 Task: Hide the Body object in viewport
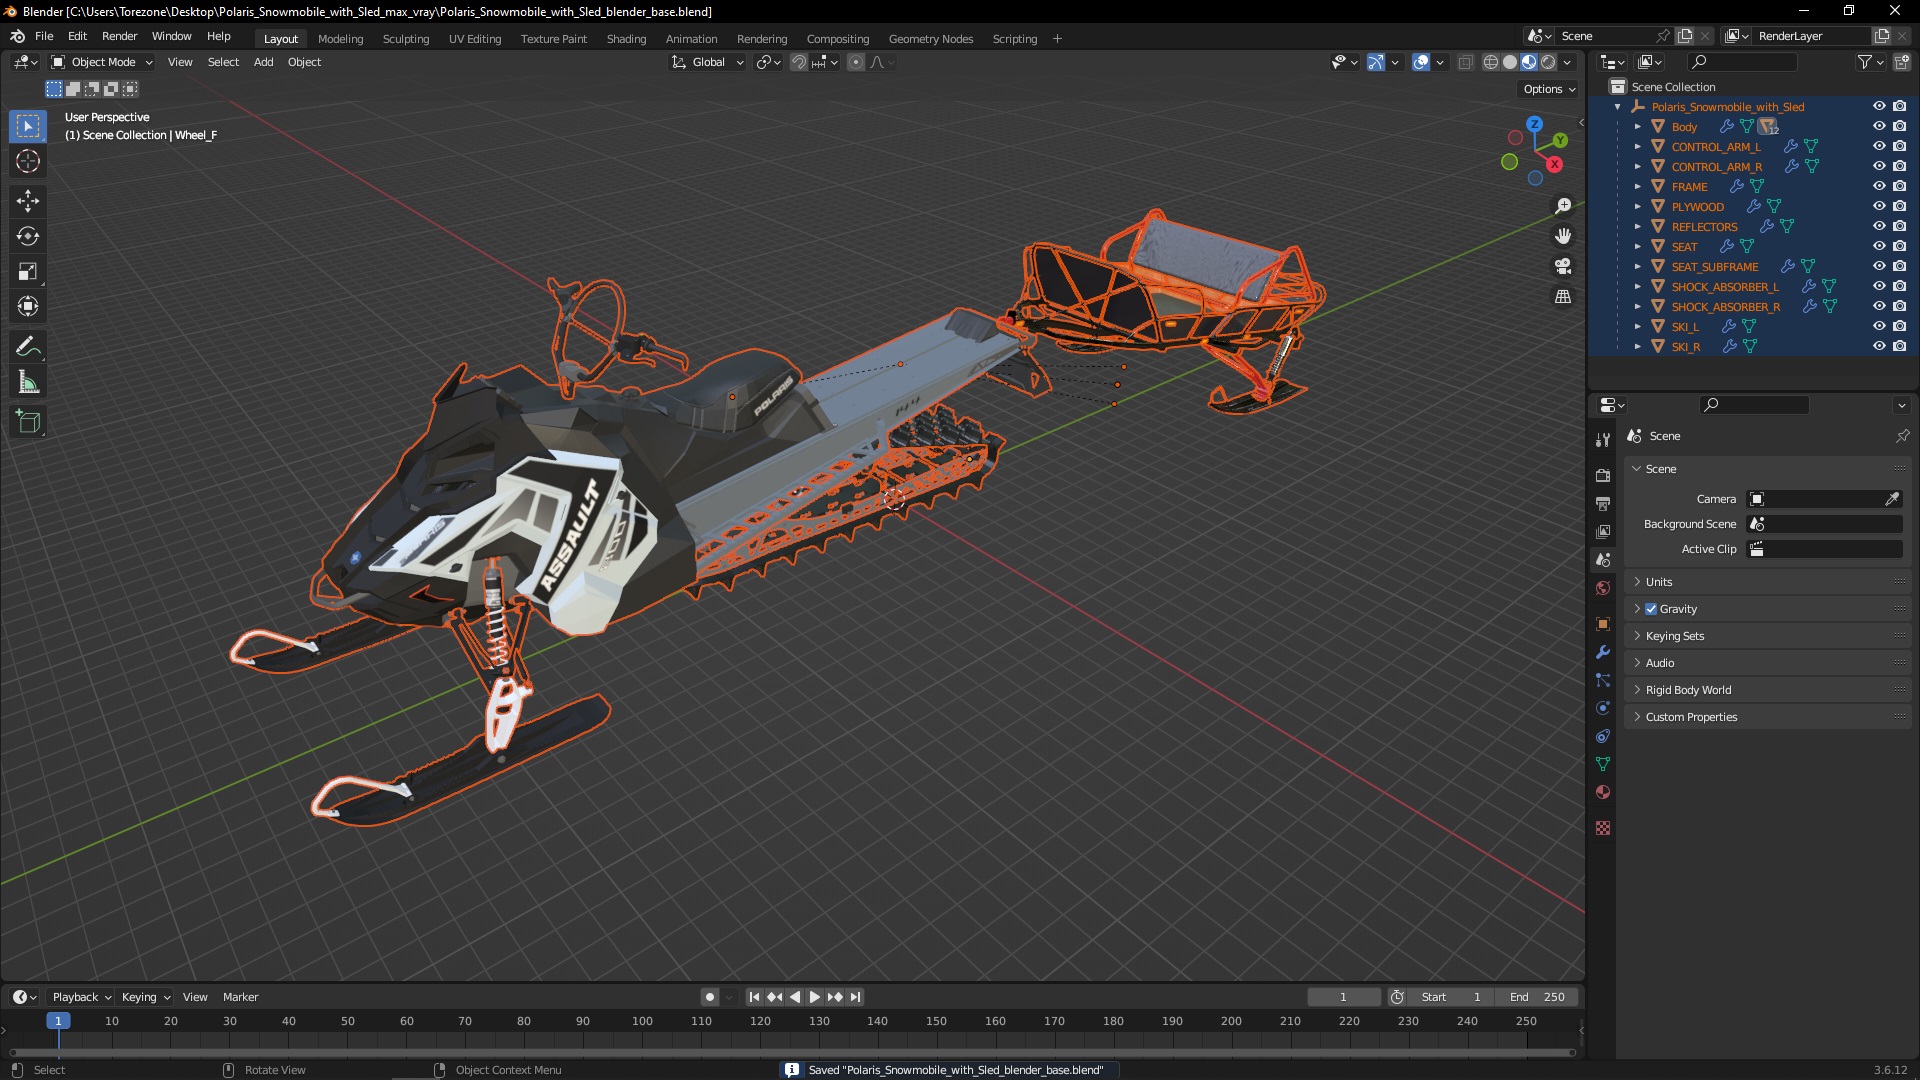pyautogui.click(x=1879, y=126)
